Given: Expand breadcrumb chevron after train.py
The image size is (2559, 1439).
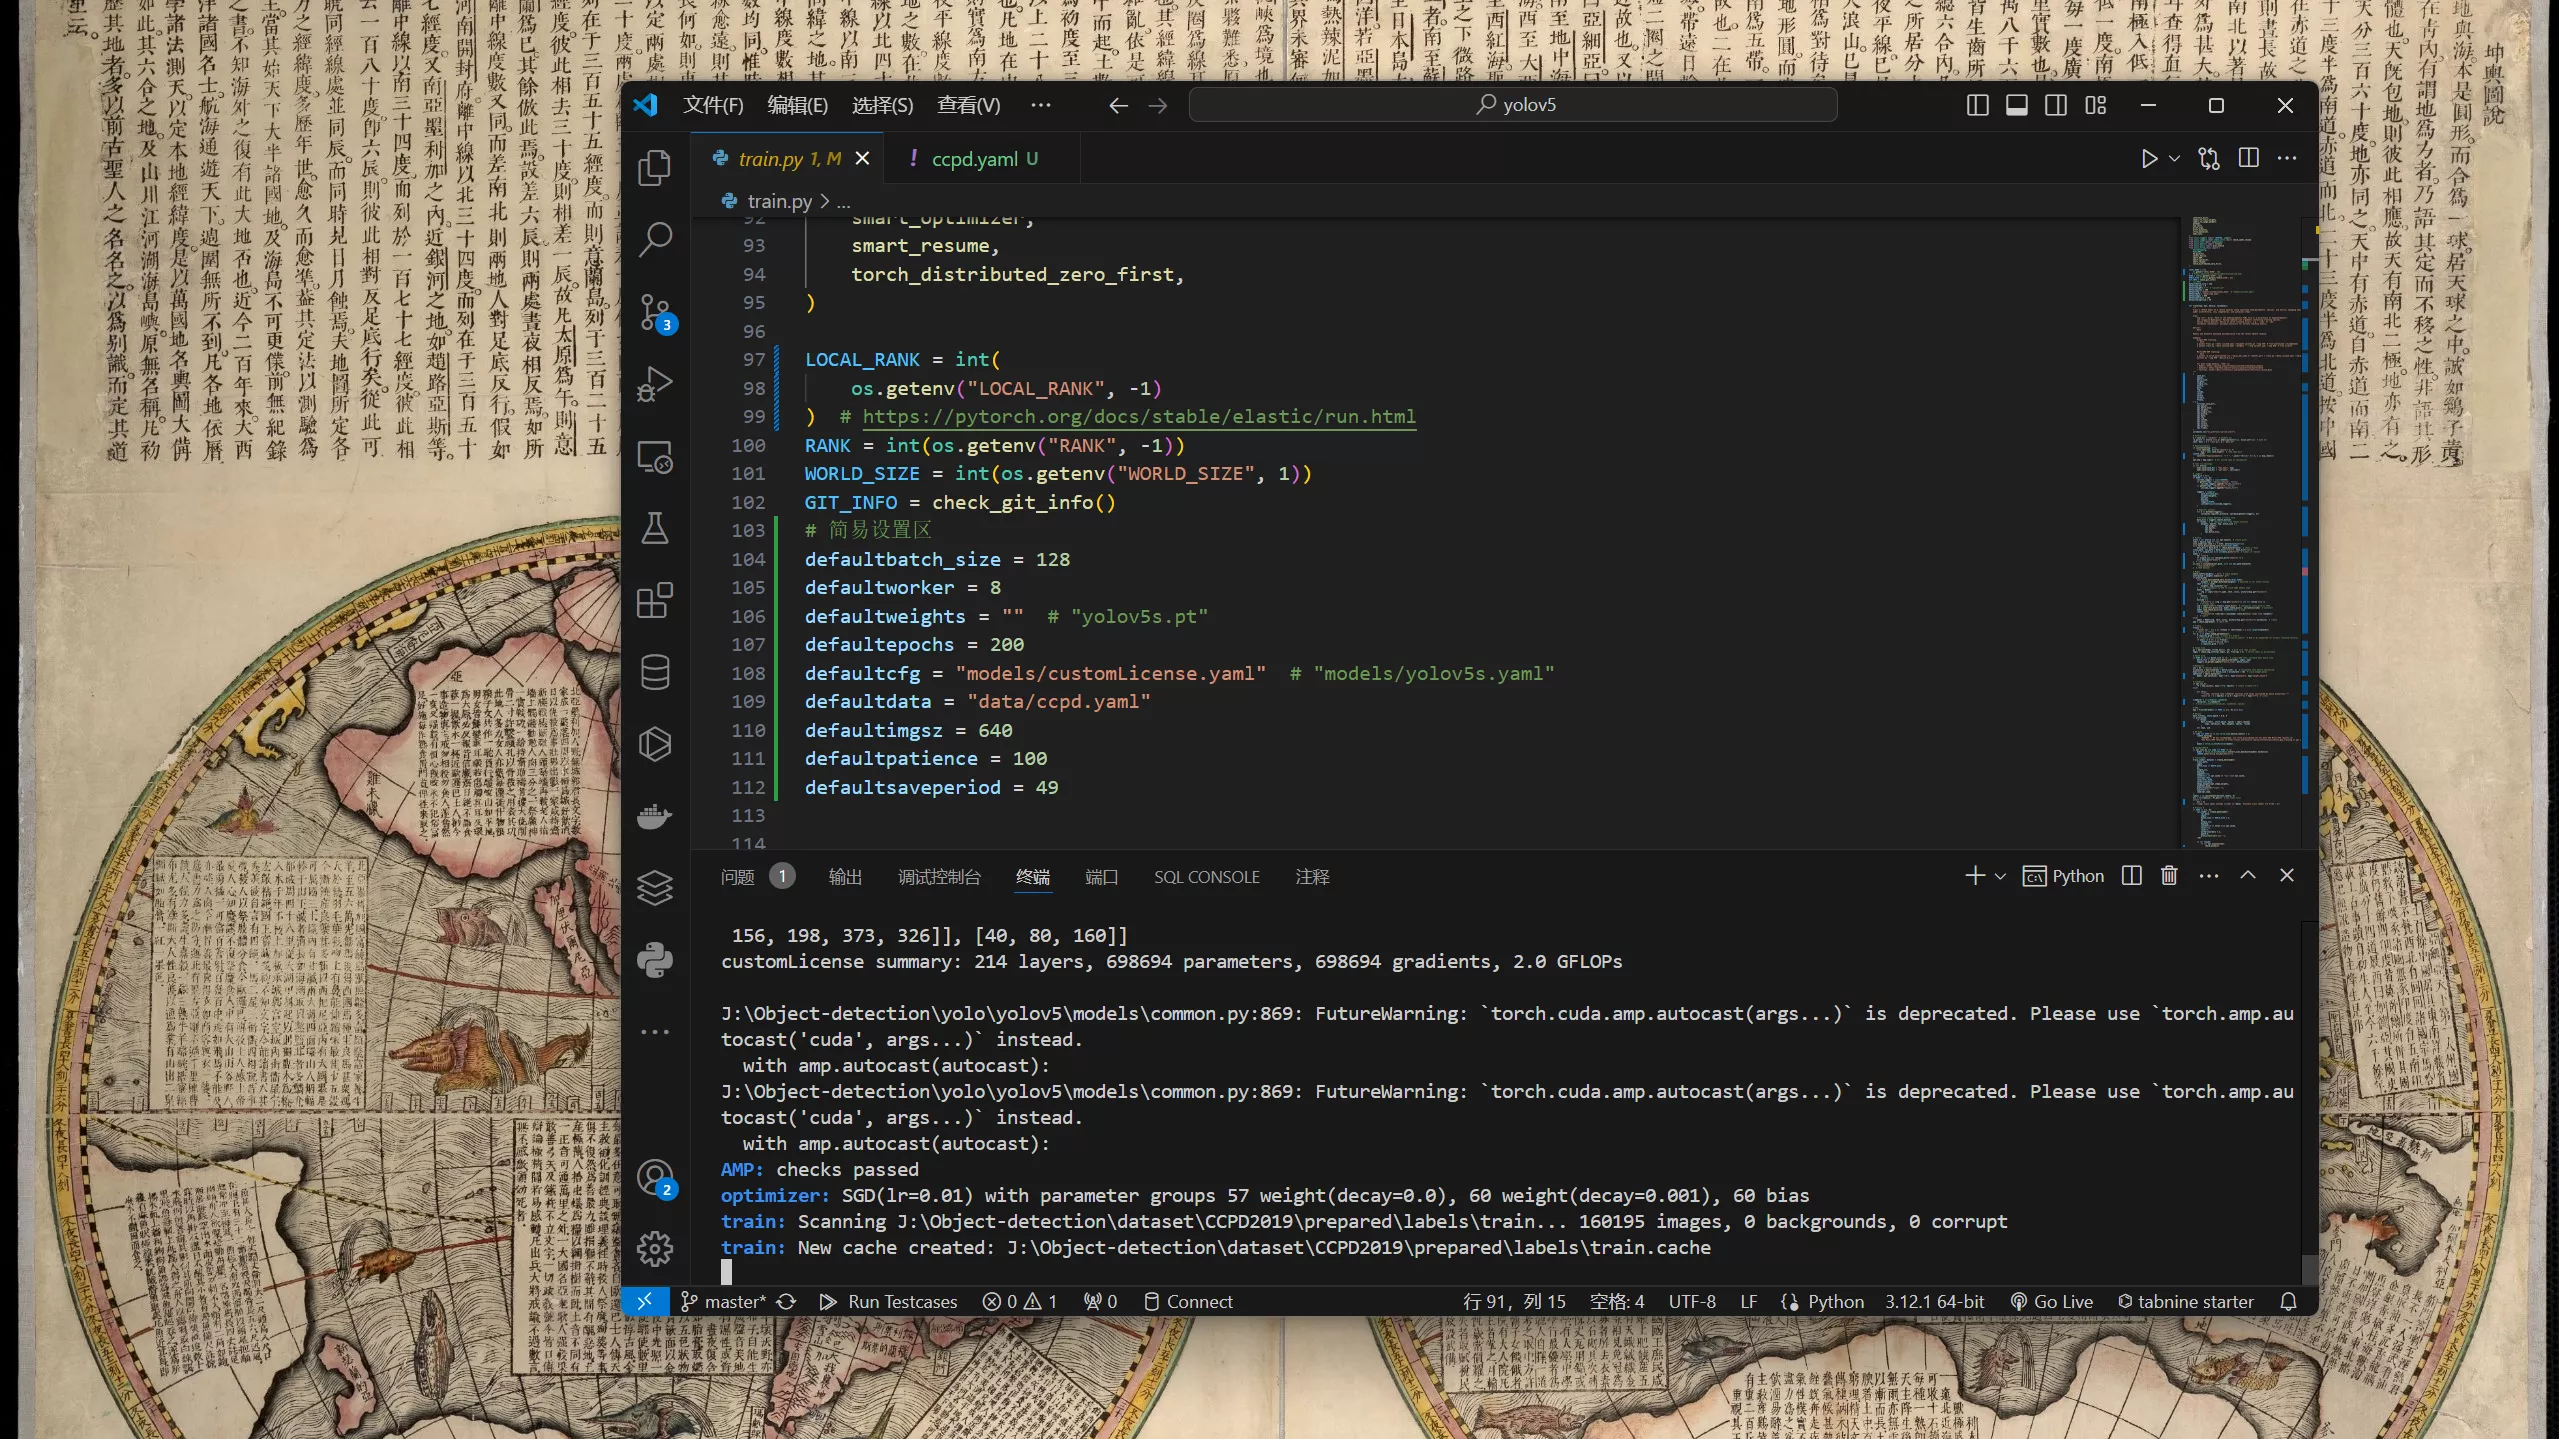Looking at the screenshot, I should tap(825, 201).
